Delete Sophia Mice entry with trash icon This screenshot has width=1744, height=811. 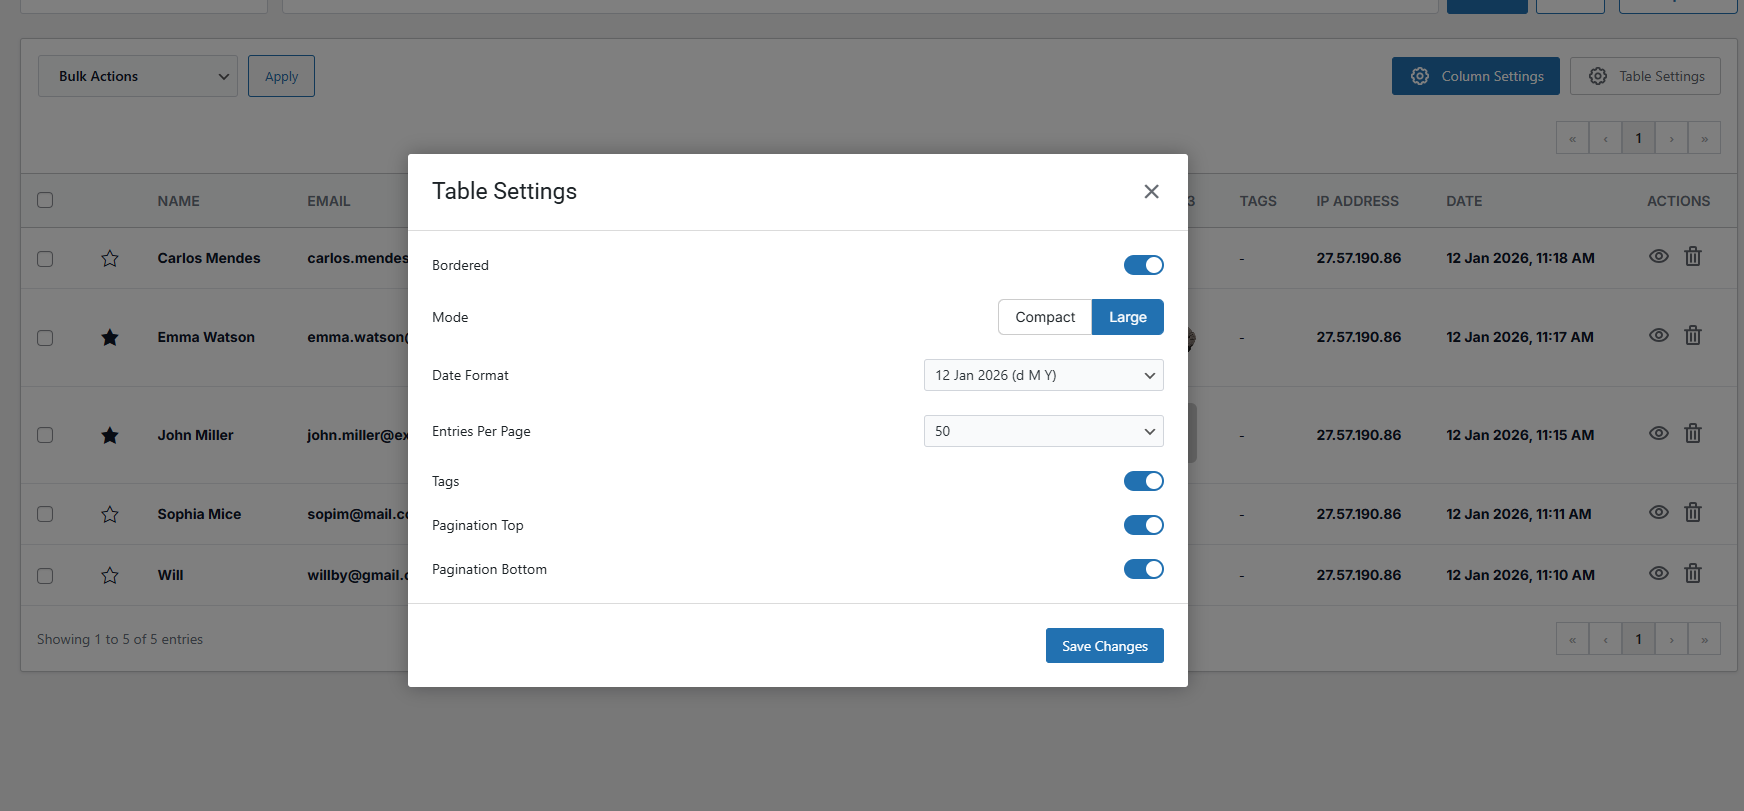(x=1692, y=513)
